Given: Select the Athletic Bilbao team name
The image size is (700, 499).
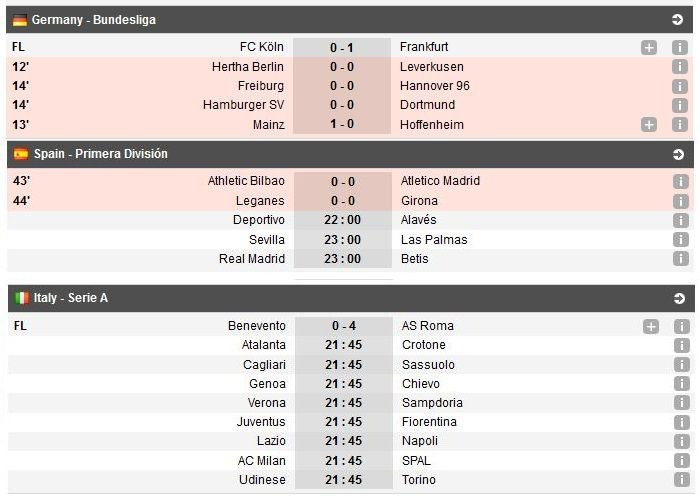Looking at the screenshot, I should pos(246,181).
